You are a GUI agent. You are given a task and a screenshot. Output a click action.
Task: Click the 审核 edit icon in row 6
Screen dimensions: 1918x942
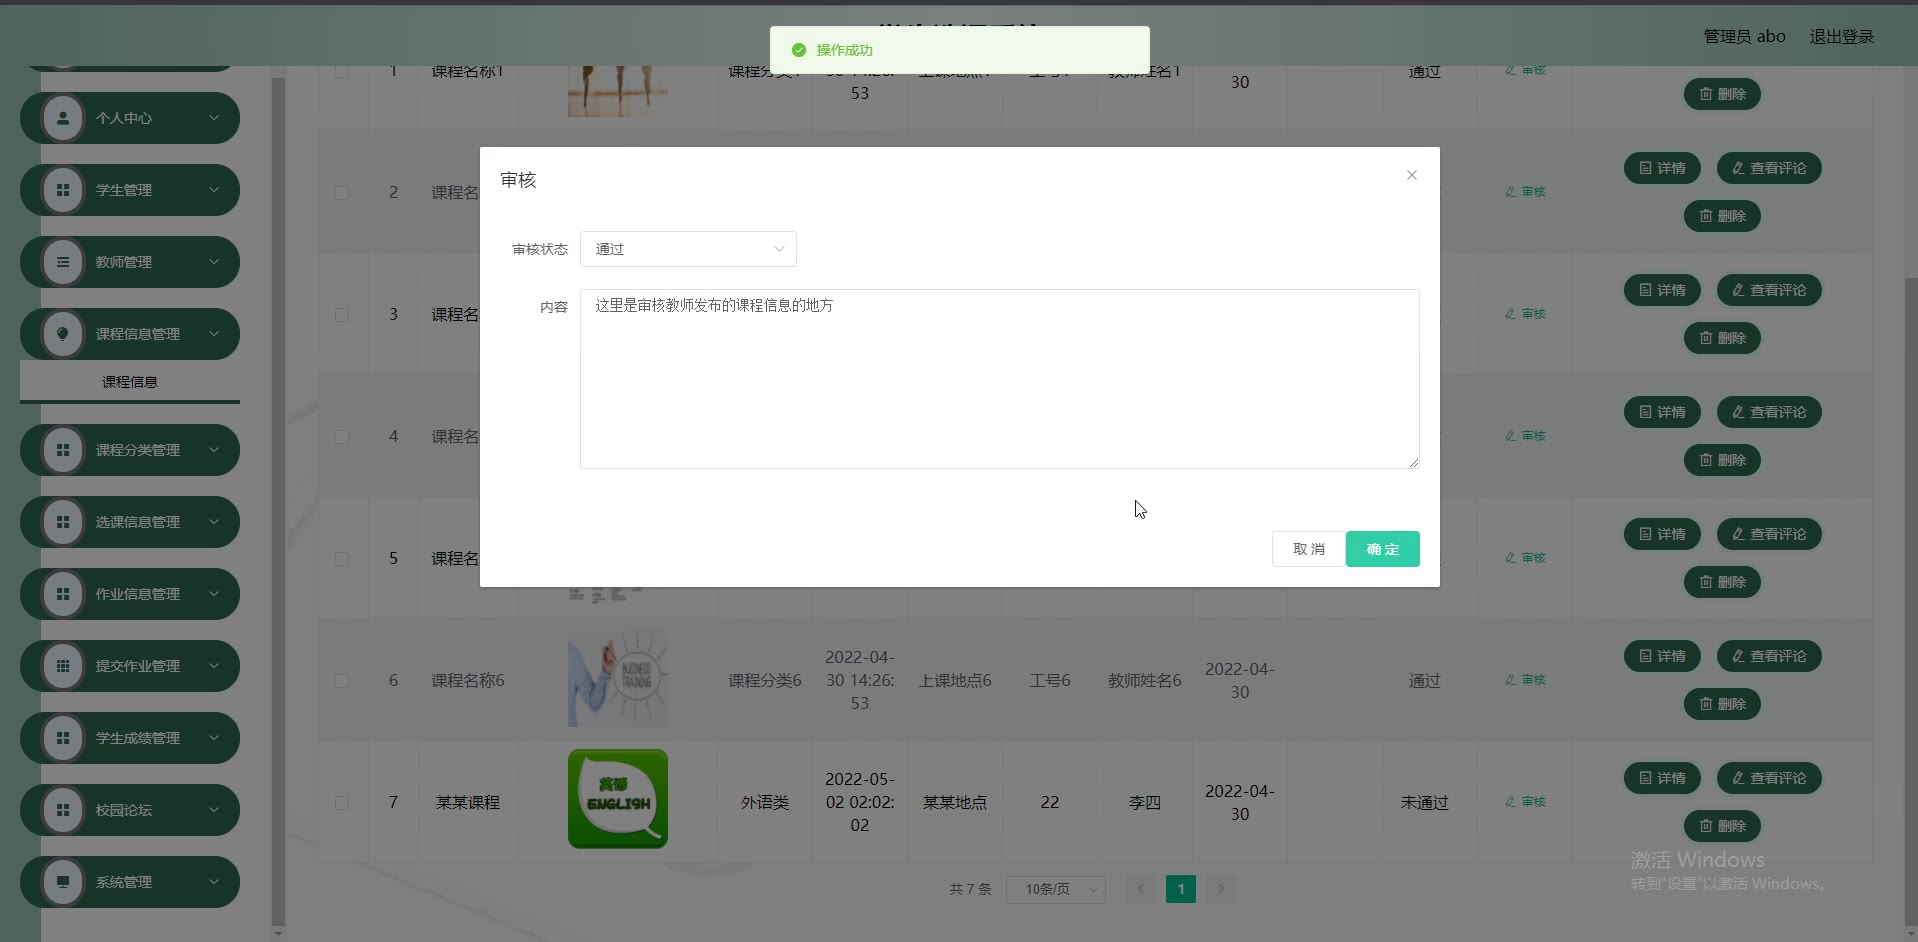point(1510,680)
